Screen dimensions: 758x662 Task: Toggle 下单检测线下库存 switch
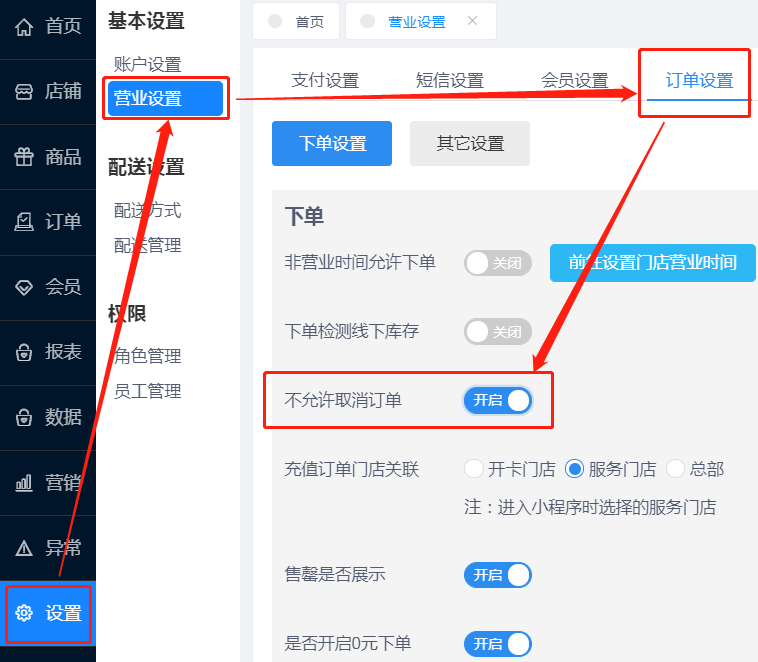pyautogui.click(x=497, y=332)
